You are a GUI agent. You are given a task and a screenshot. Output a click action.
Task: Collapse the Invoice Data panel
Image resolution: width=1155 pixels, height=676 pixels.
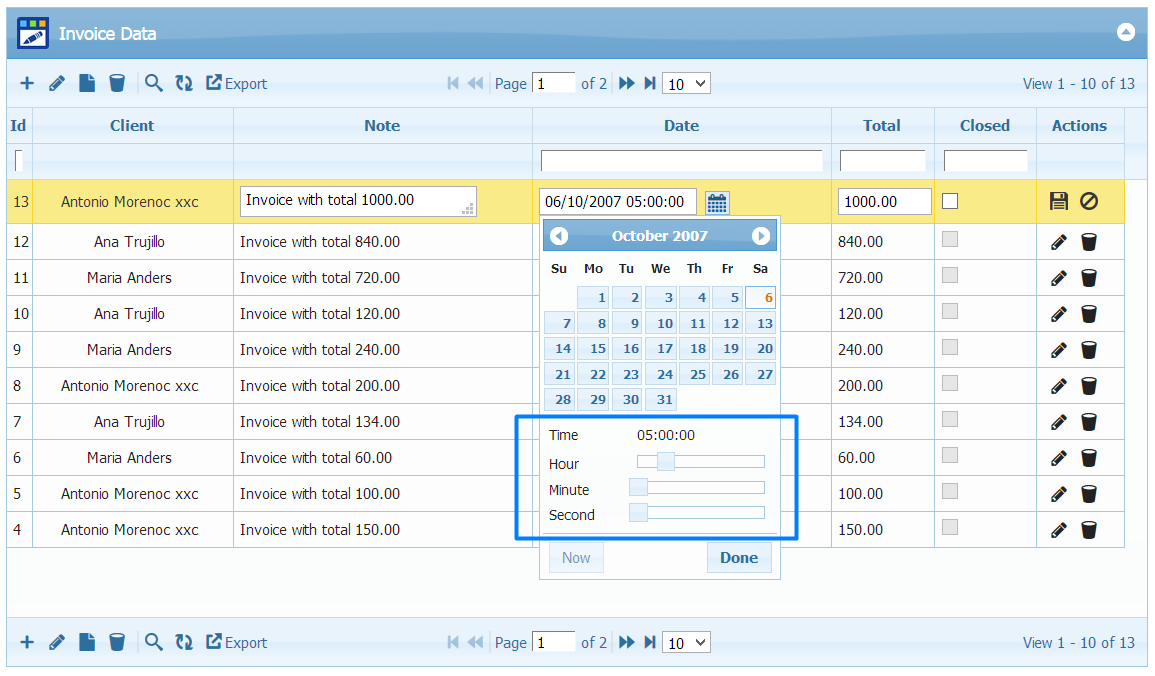(x=1126, y=32)
